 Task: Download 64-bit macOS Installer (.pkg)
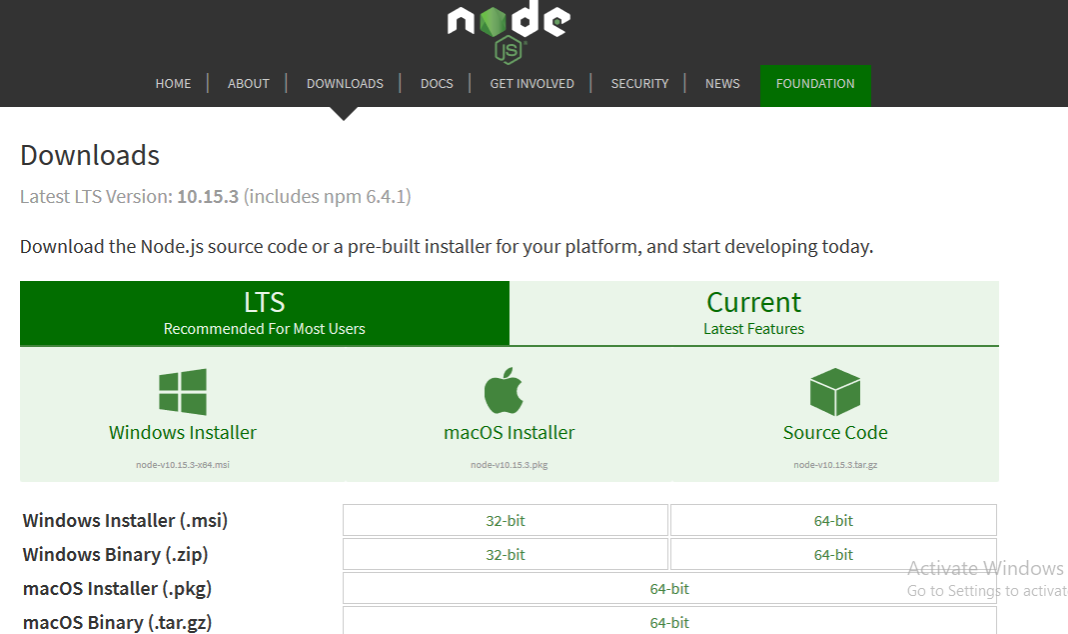tap(670, 588)
